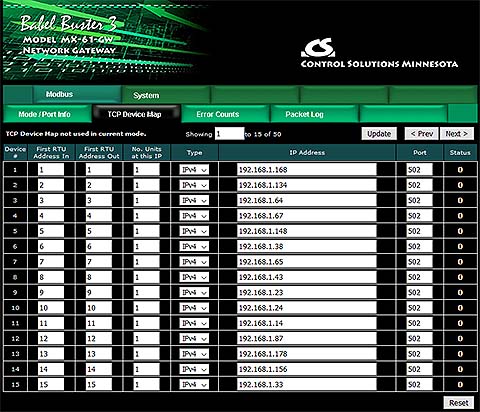The image size is (480, 412).
Task: Open Type dropdown for device 12
Action: point(194,338)
